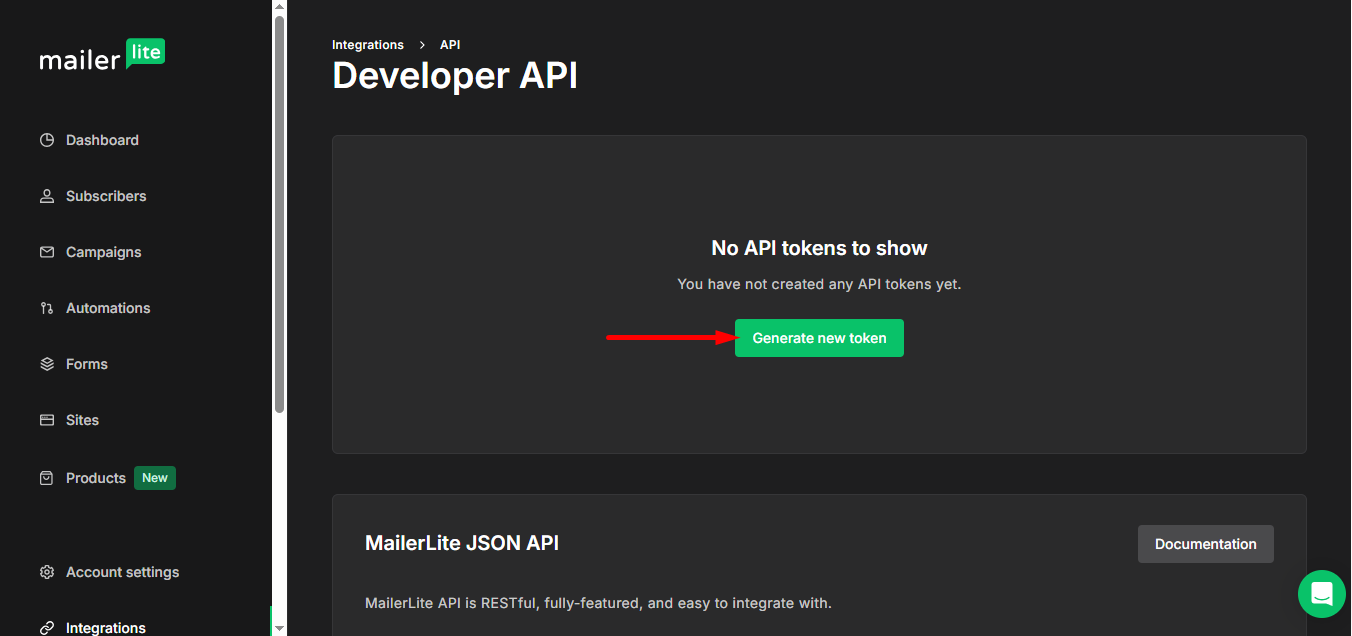This screenshot has height=636, width=1352.
Task: Click the sidebar vertical scrollbar thumb
Action: pyautogui.click(x=280, y=210)
